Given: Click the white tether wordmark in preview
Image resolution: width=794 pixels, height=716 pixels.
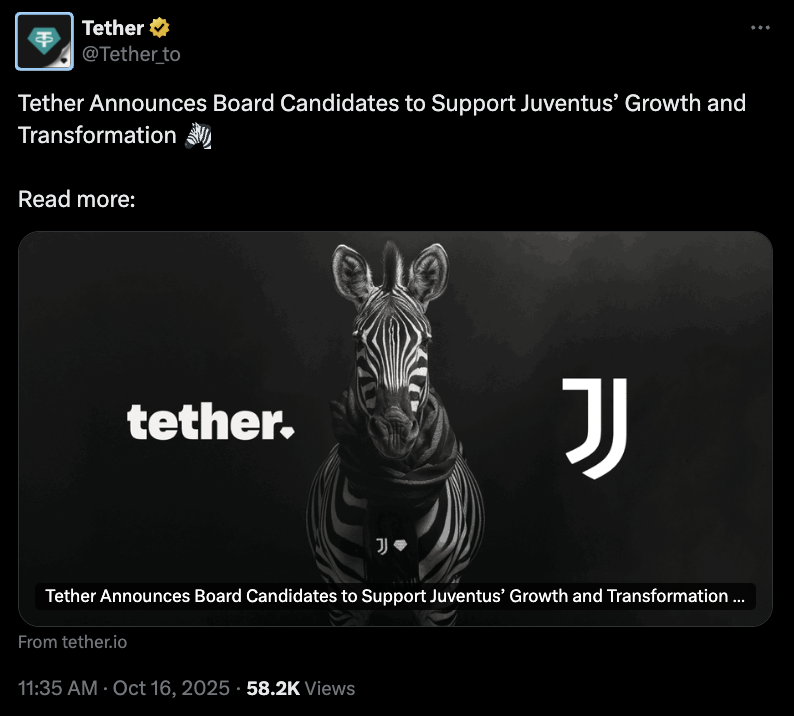Looking at the screenshot, I should click(202, 424).
